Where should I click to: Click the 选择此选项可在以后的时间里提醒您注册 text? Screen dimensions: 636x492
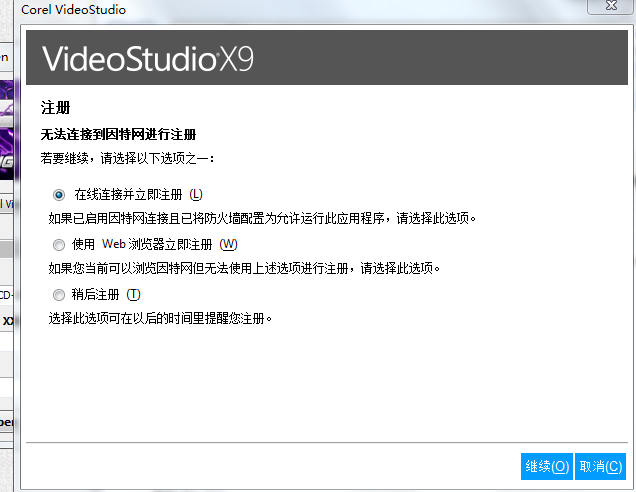click(160, 318)
